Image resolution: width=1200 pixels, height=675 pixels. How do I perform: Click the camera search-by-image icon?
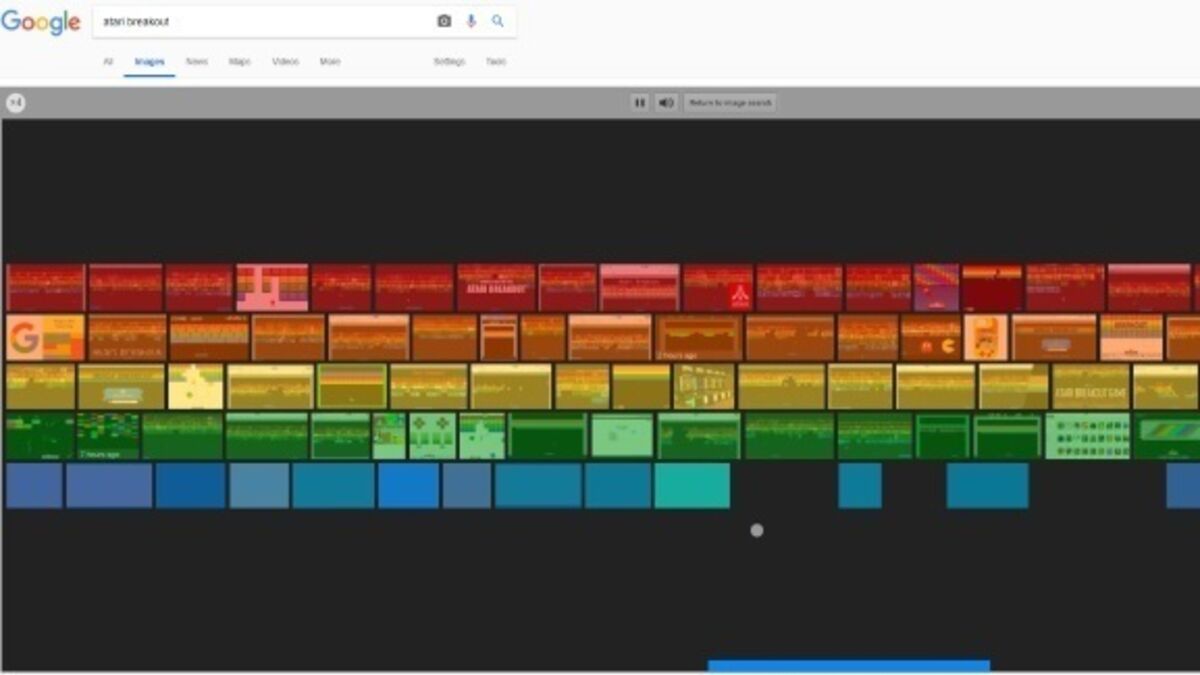[x=444, y=21]
